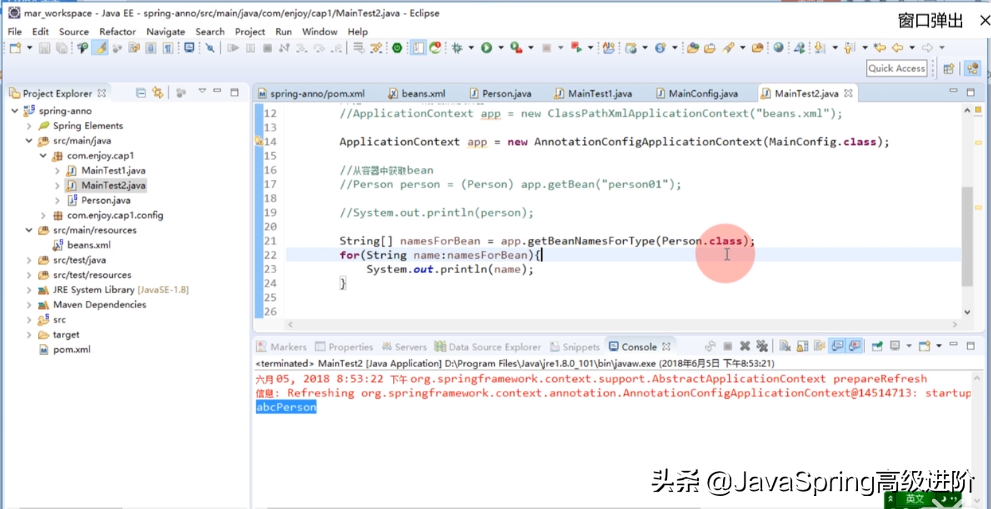Toggle Link with Editor in Project Explorer
991x509 pixels.
(157, 93)
